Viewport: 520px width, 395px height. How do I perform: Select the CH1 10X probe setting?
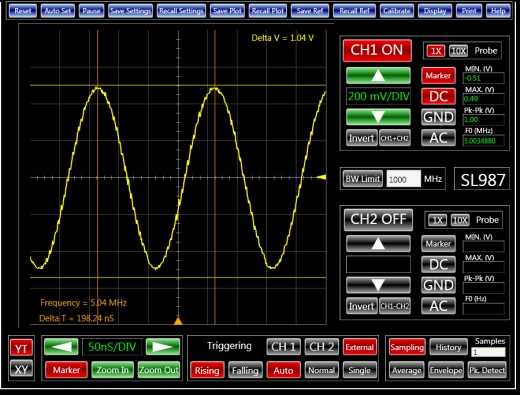point(458,51)
